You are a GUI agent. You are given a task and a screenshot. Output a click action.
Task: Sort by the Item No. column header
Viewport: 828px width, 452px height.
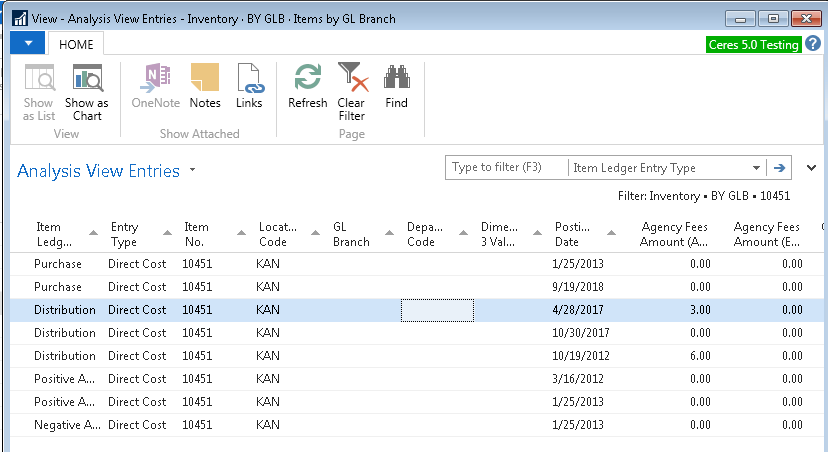pyautogui.click(x=201, y=234)
